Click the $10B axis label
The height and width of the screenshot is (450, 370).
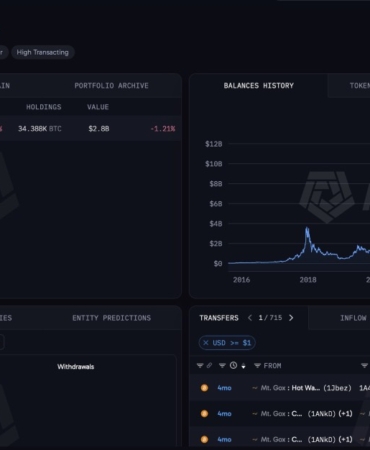point(214,164)
